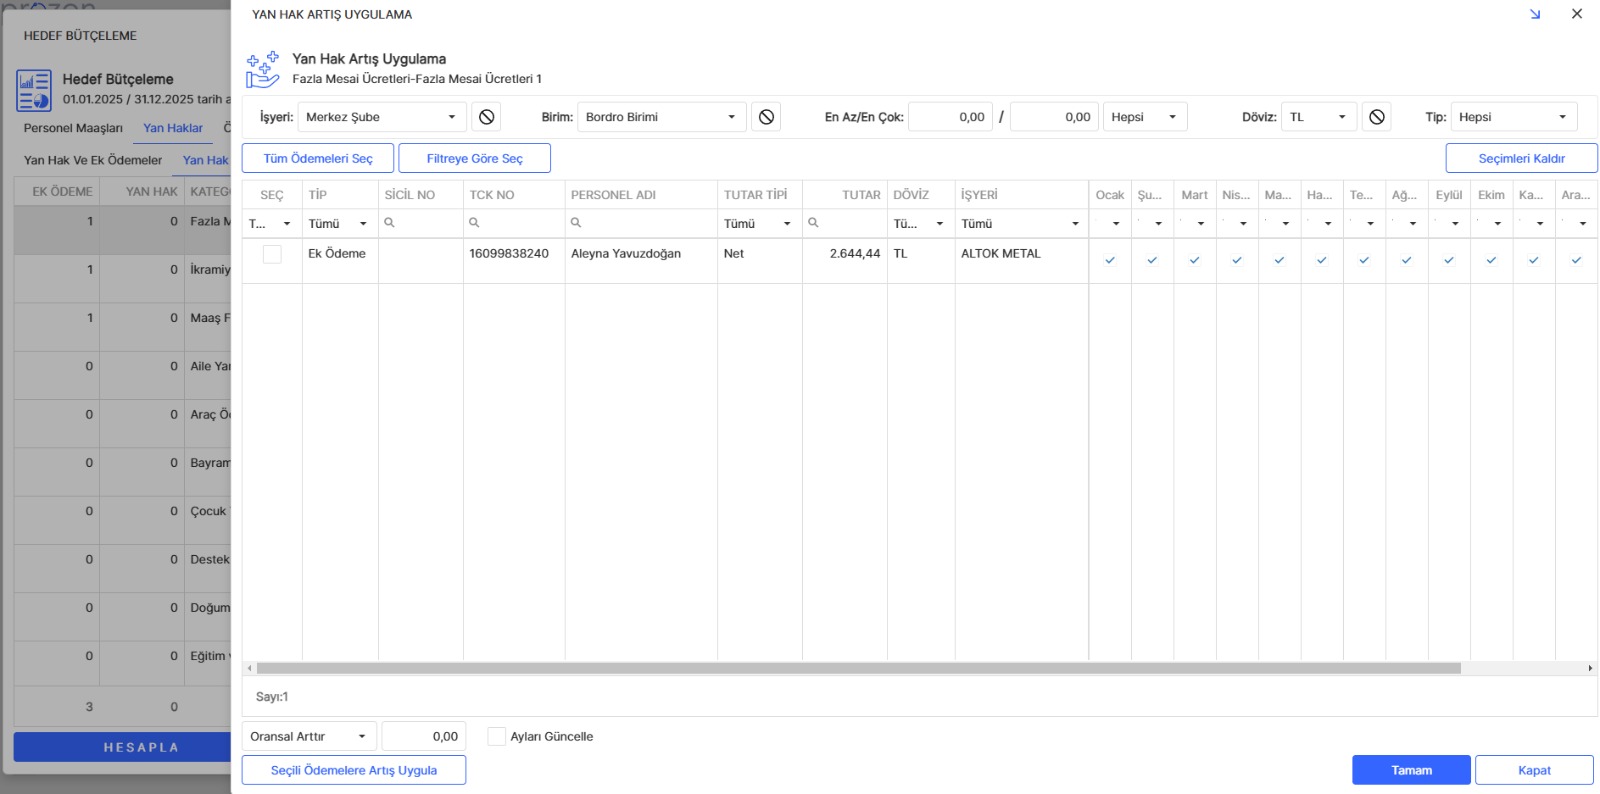
Task: Toggle the Ayları Güncelle checkbox
Action: tap(497, 736)
